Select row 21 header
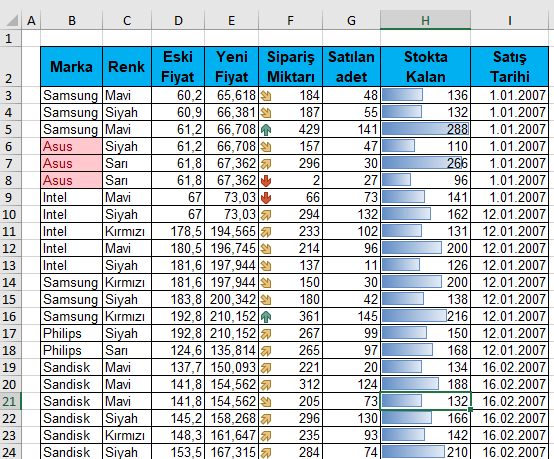Viewport: 554px width, 459px height. (10, 401)
